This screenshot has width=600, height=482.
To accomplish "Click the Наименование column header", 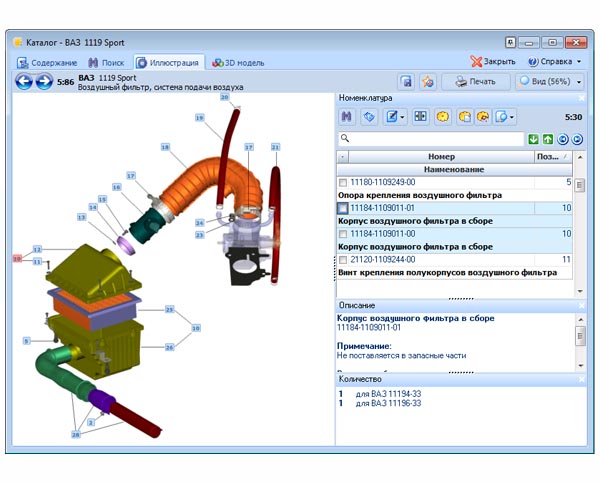I will (x=454, y=169).
